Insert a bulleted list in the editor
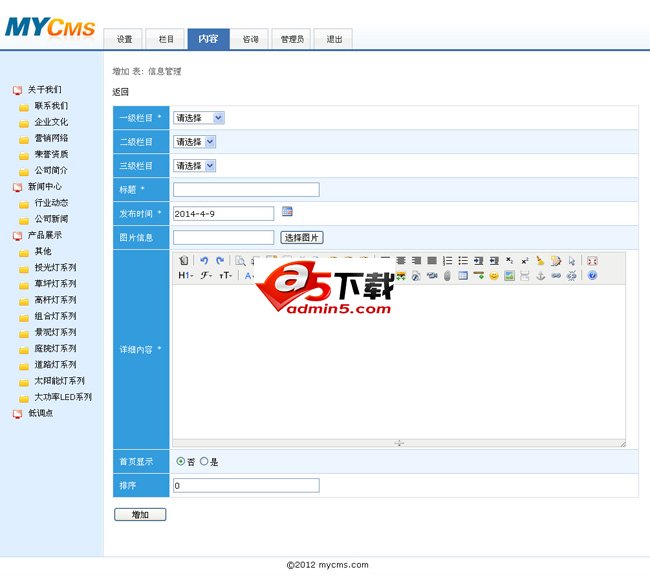 click(x=463, y=261)
